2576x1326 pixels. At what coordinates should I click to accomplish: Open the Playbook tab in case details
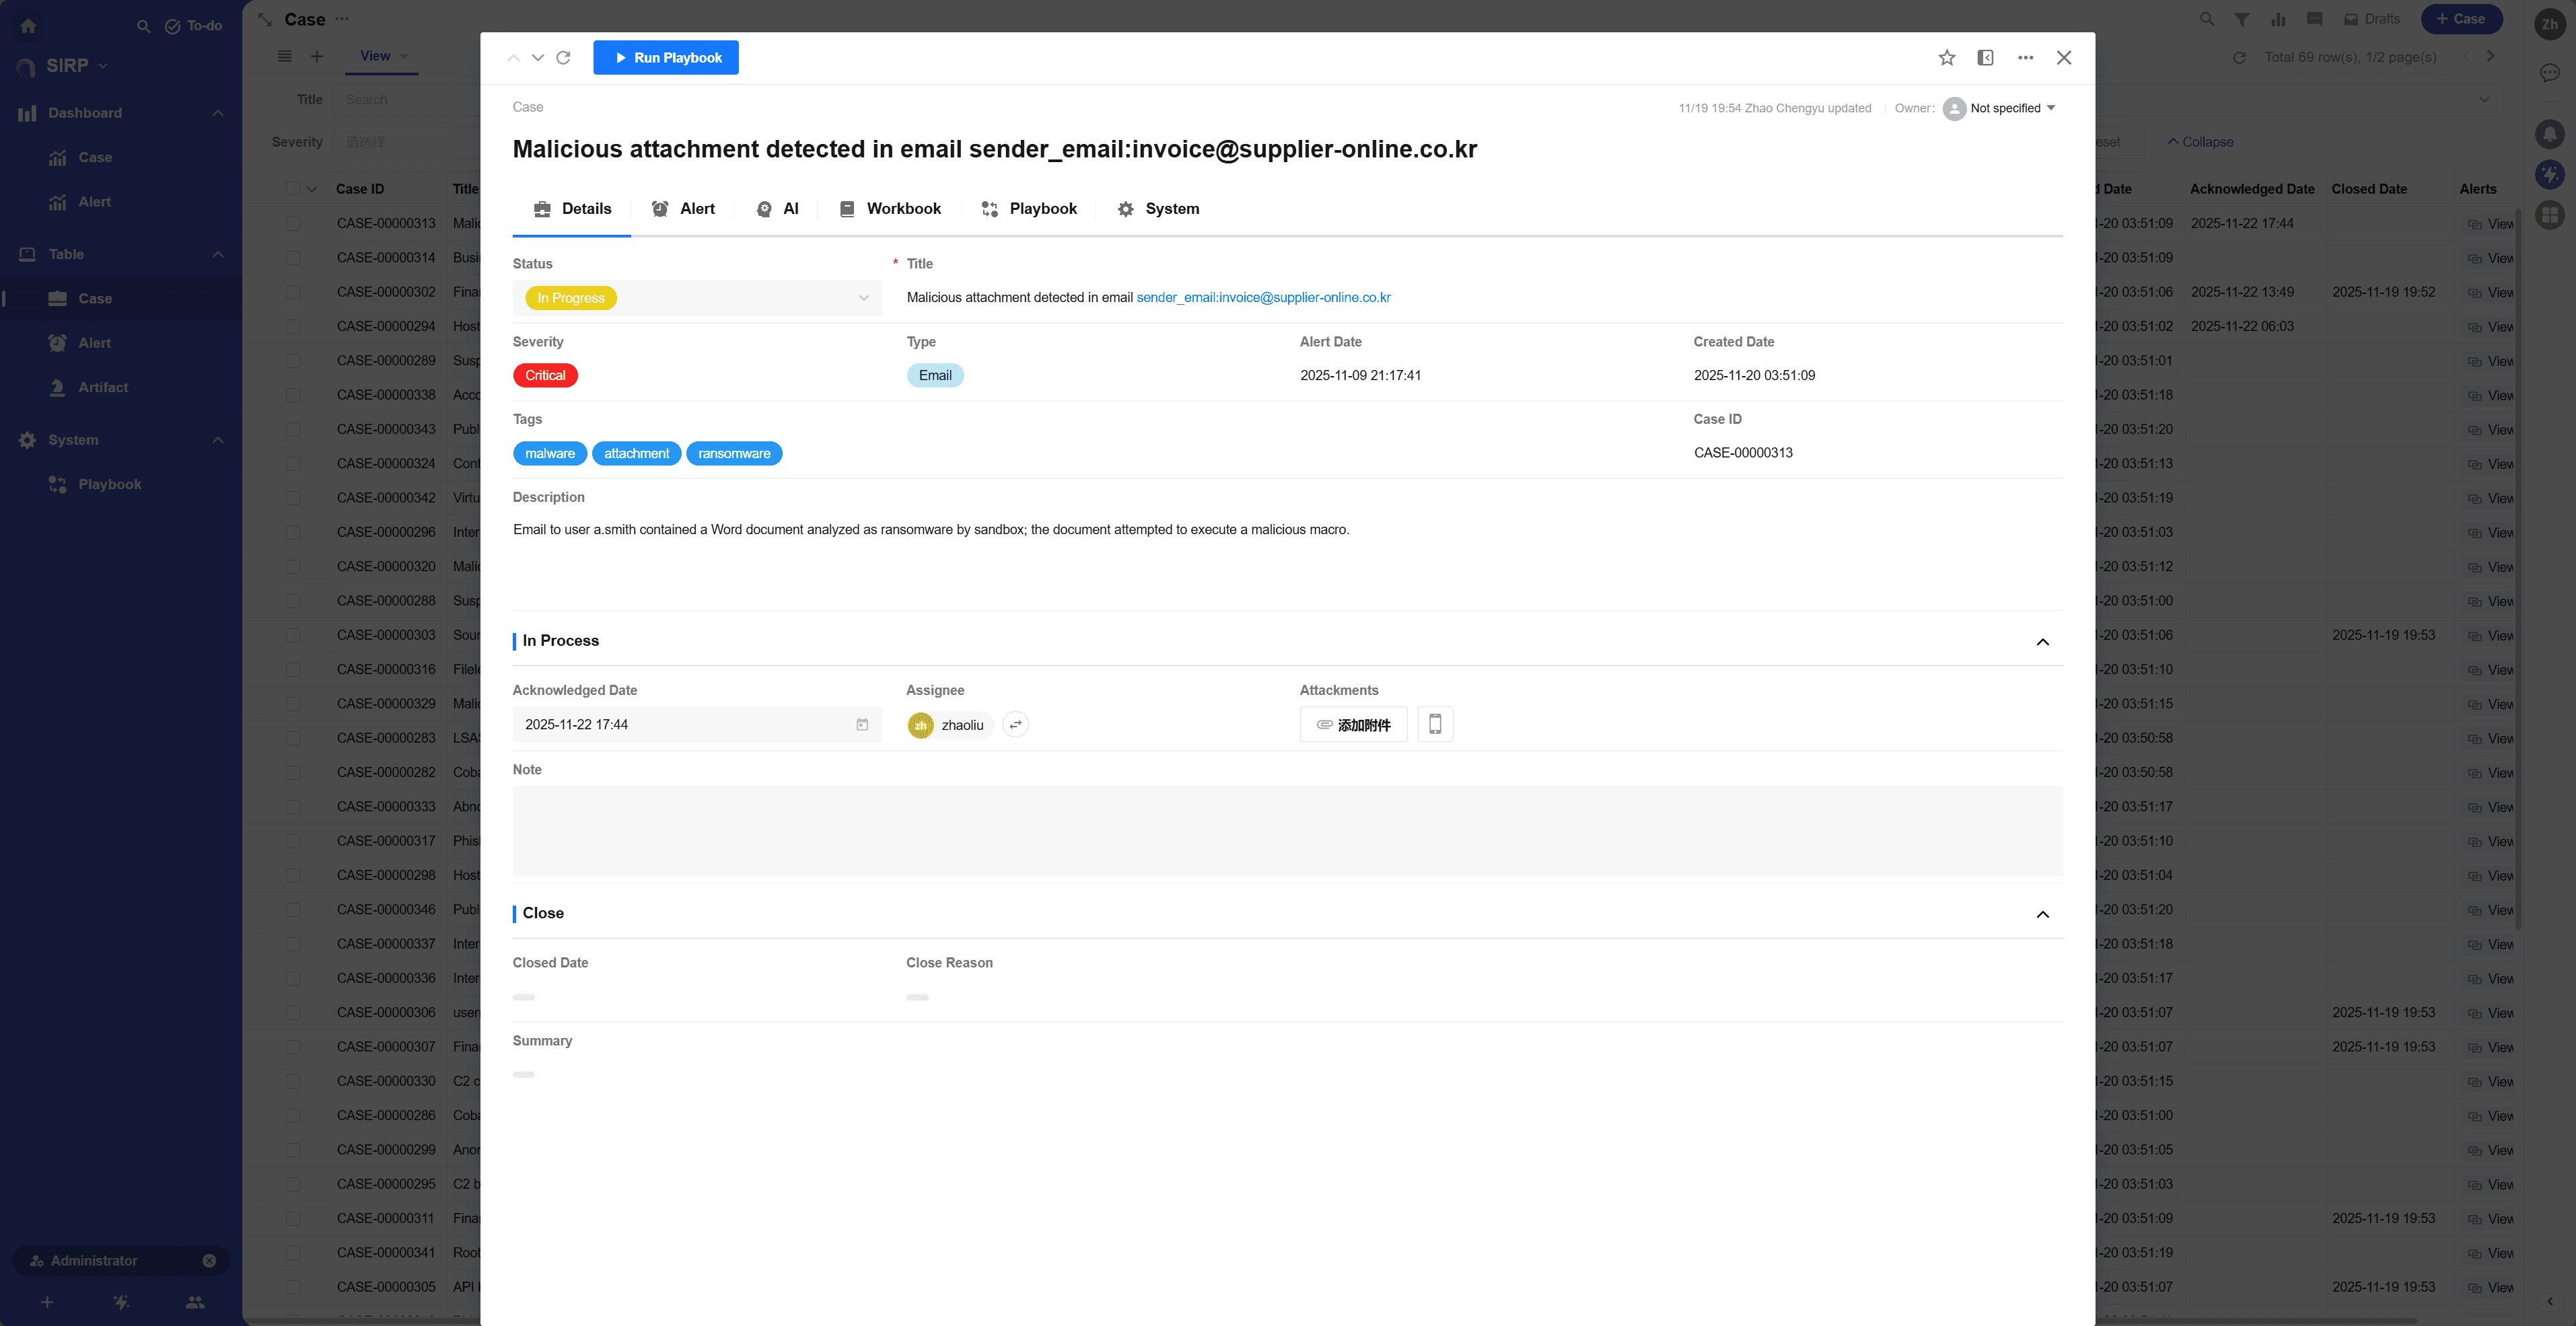tap(1029, 209)
